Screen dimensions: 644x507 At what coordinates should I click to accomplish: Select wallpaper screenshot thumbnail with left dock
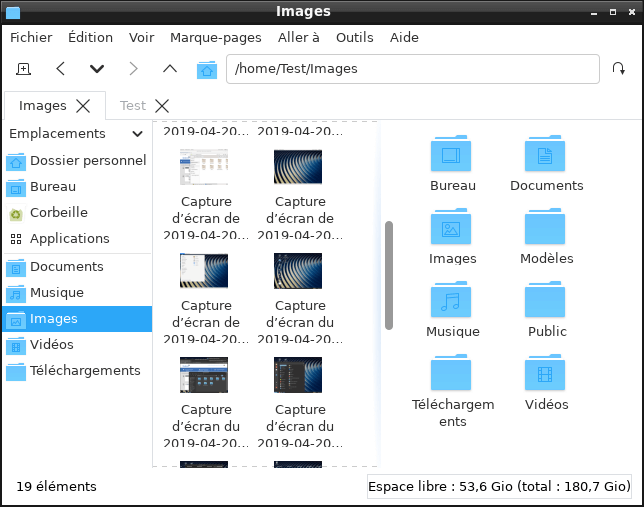[298, 271]
